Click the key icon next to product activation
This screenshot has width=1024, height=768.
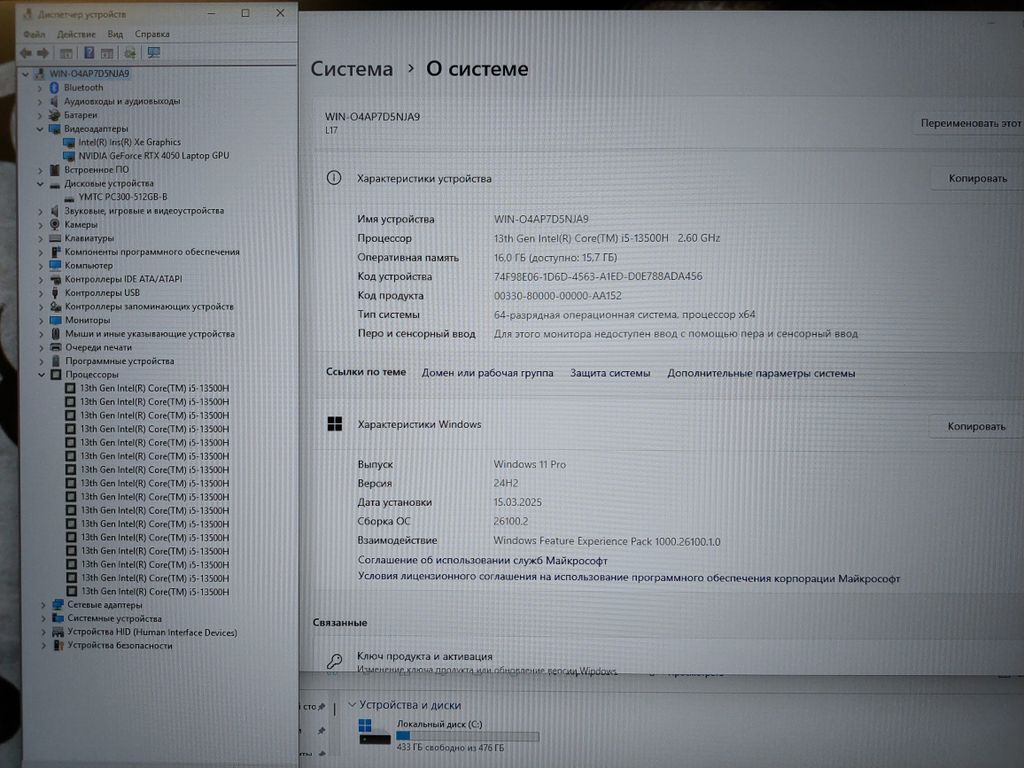click(x=335, y=661)
